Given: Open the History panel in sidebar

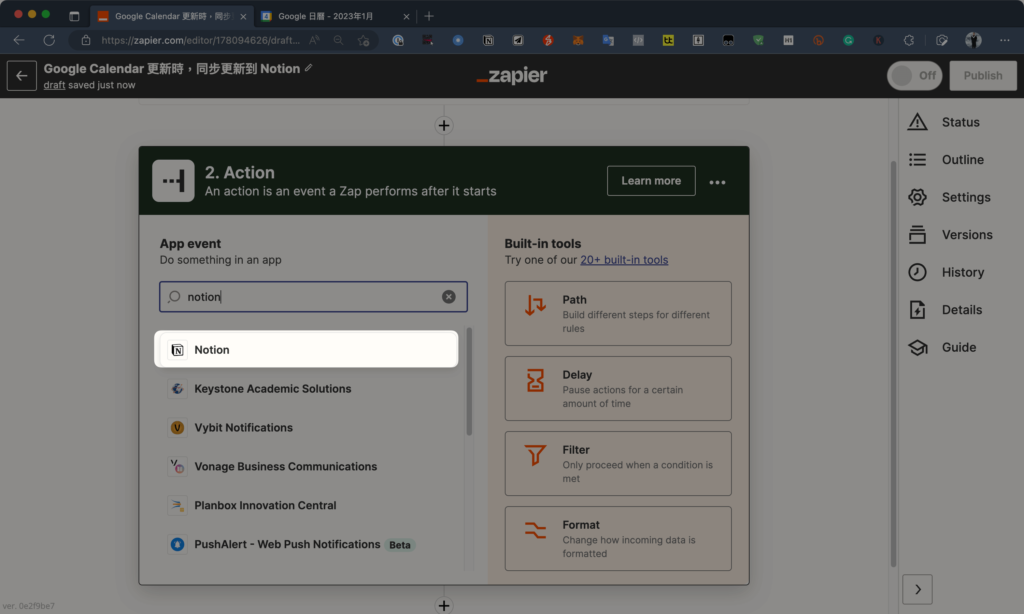Looking at the screenshot, I should 946,272.
